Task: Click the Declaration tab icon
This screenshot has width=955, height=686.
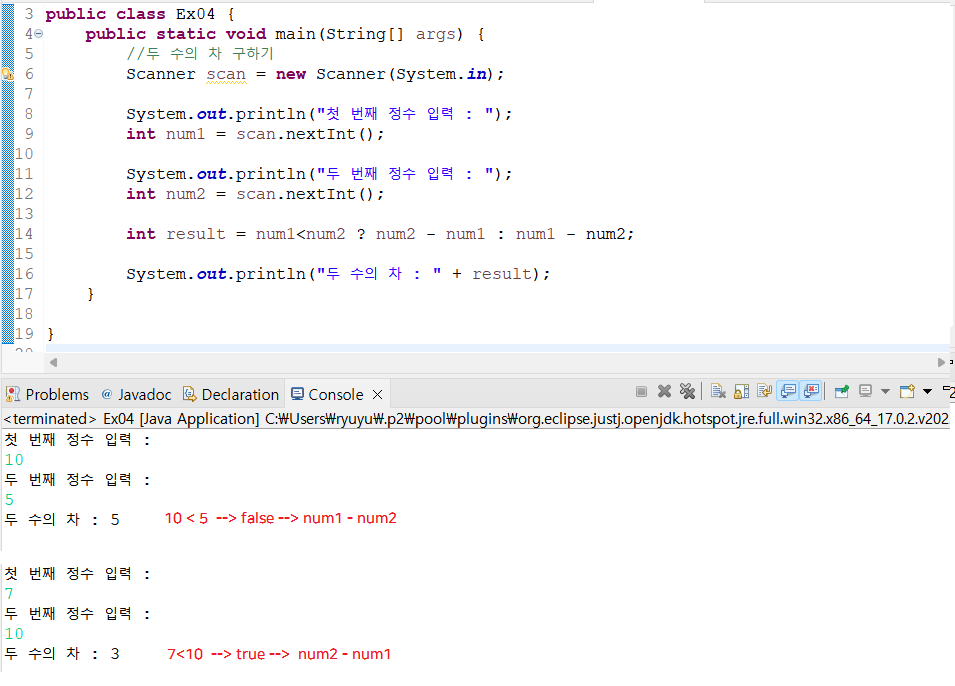Action: tap(189, 394)
